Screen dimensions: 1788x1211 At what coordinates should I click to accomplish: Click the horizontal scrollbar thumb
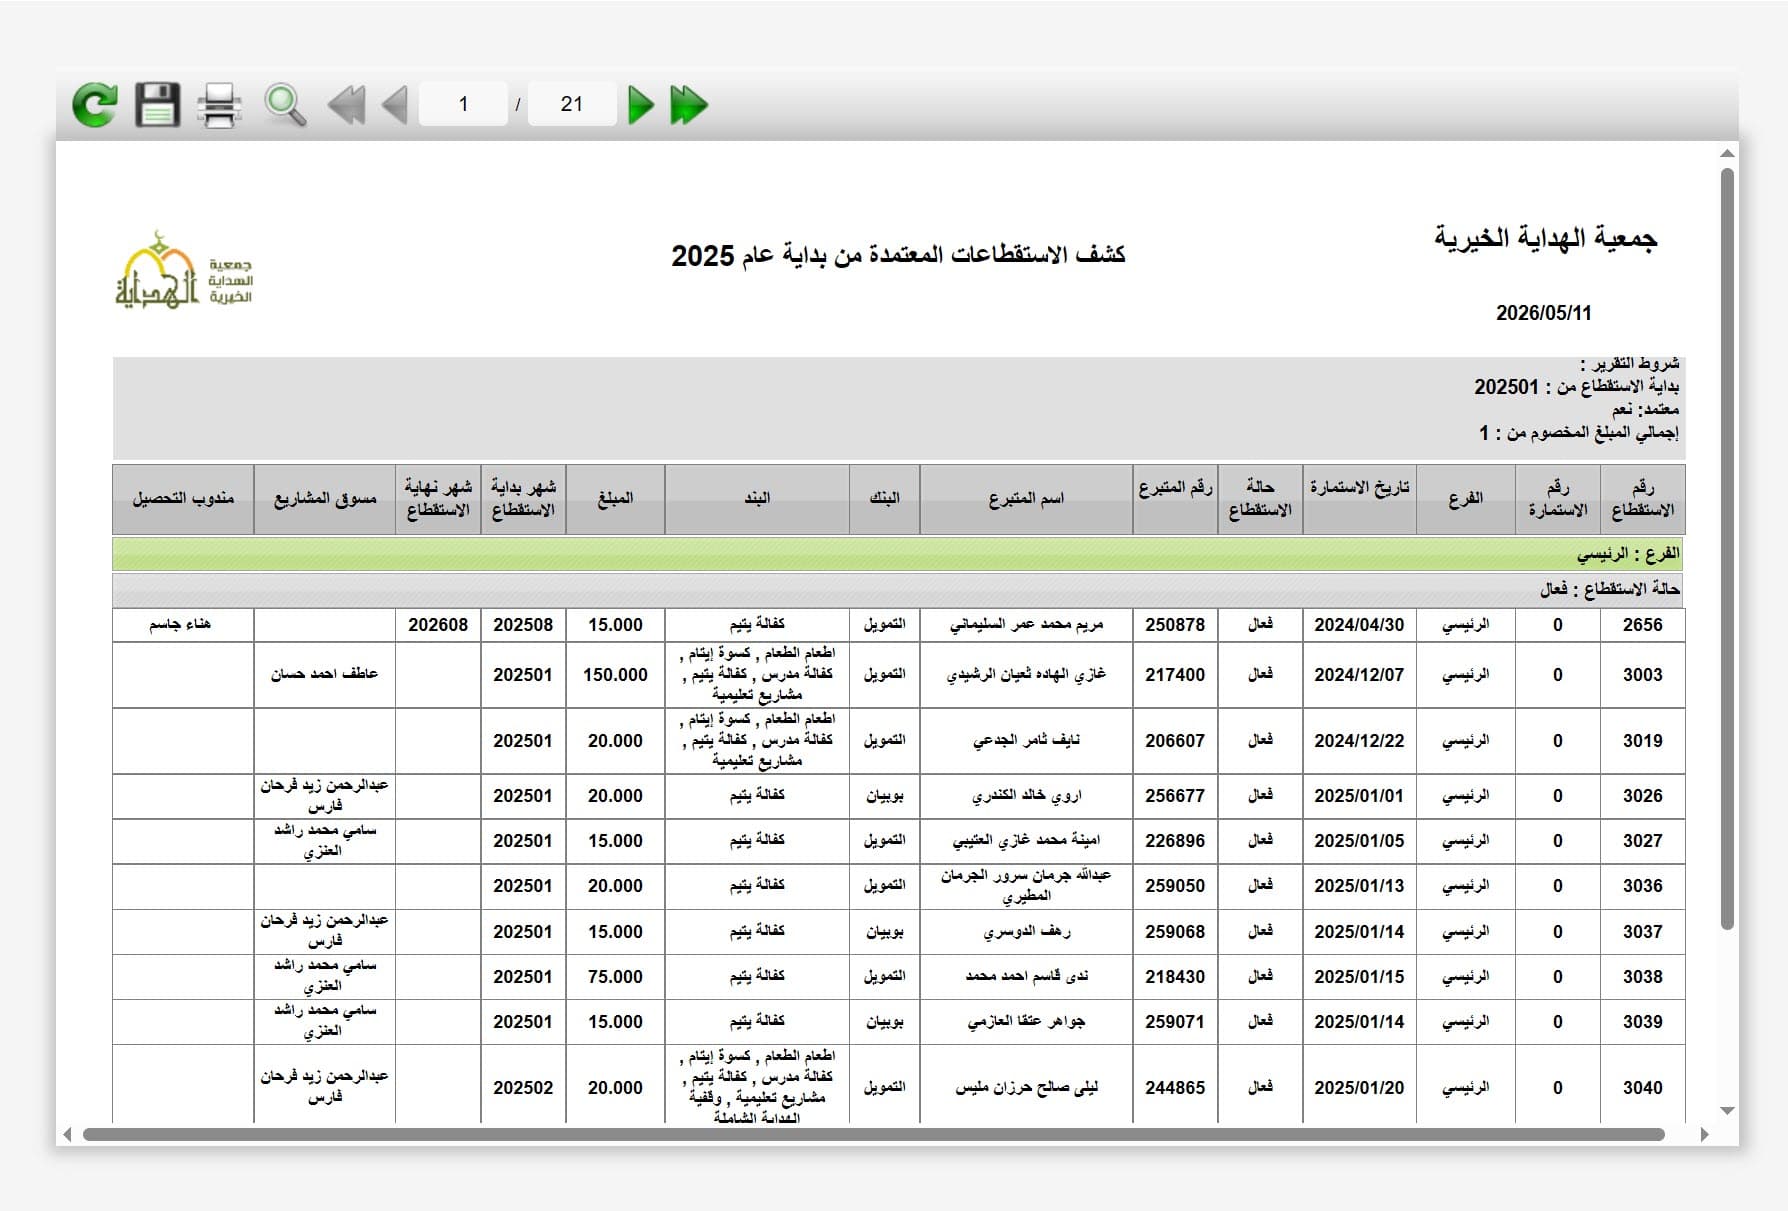point(873,1134)
